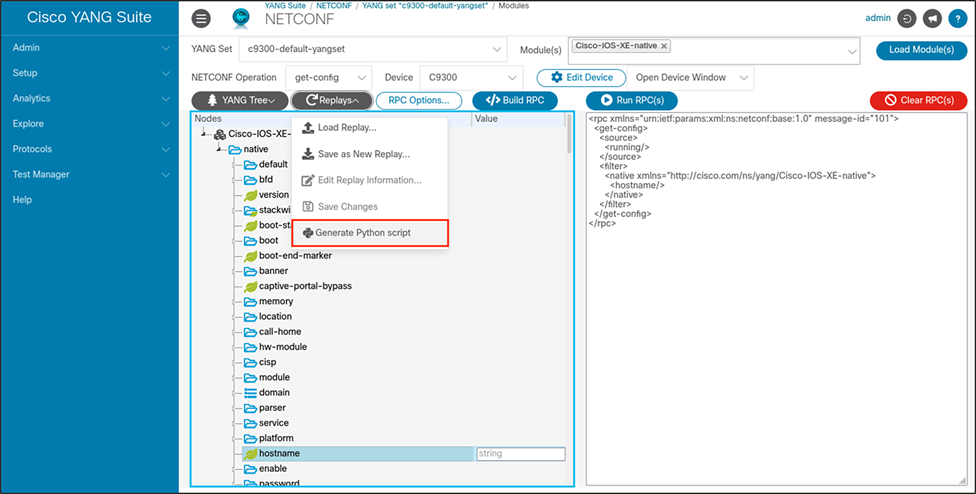
Task: Click the admin user link
Action: point(878,19)
